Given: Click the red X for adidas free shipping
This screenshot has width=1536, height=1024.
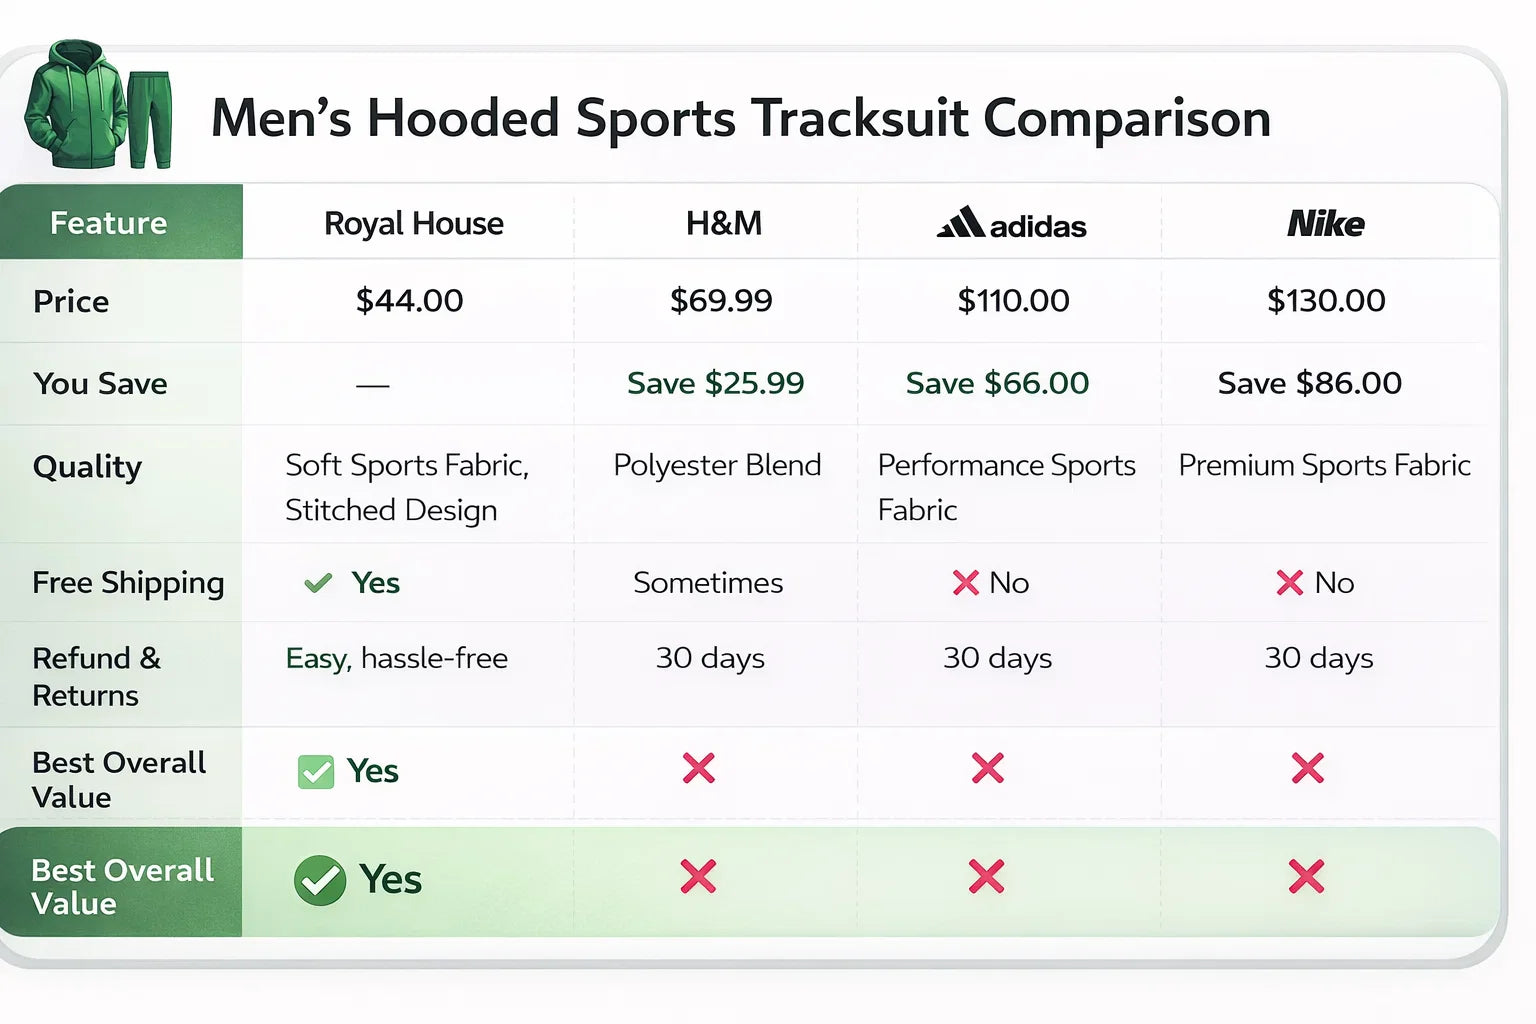Looking at the screenshot, I should 965,583.
